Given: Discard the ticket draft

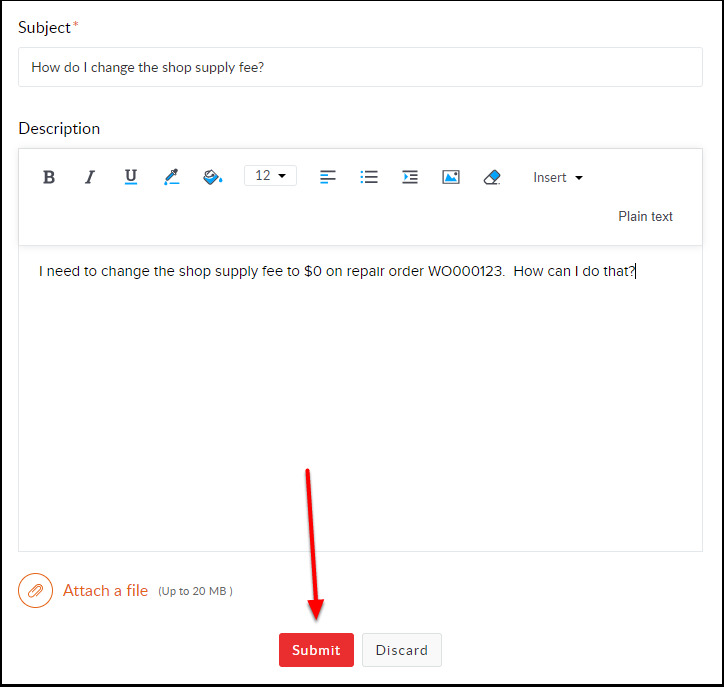Looking at the screenshot, I should (402, 650).
